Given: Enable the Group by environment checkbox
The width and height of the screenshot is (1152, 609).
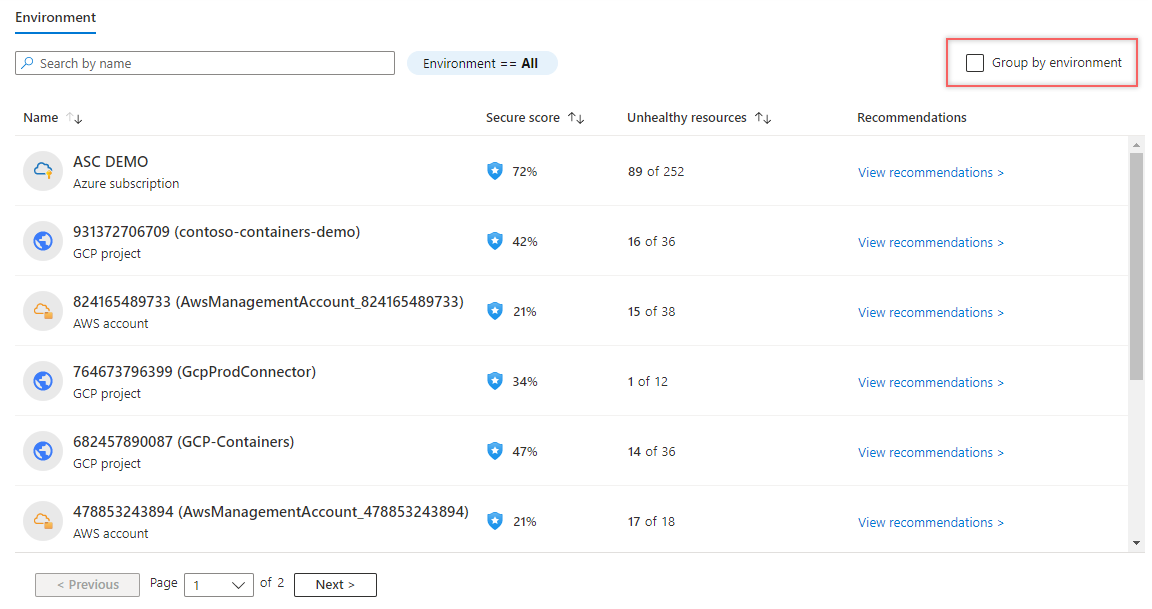Looking at the screenshot, I should 975,63.
